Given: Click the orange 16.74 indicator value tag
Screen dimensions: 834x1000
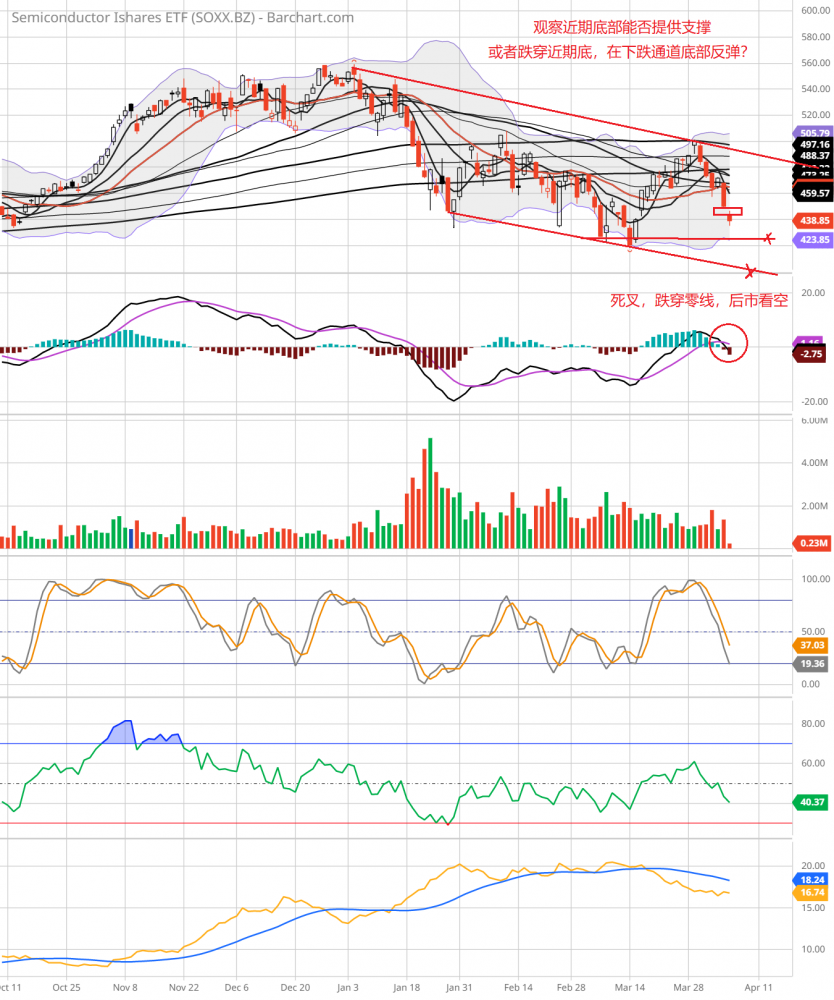Looking at the screenshot, I should click(x=811, y=893).
